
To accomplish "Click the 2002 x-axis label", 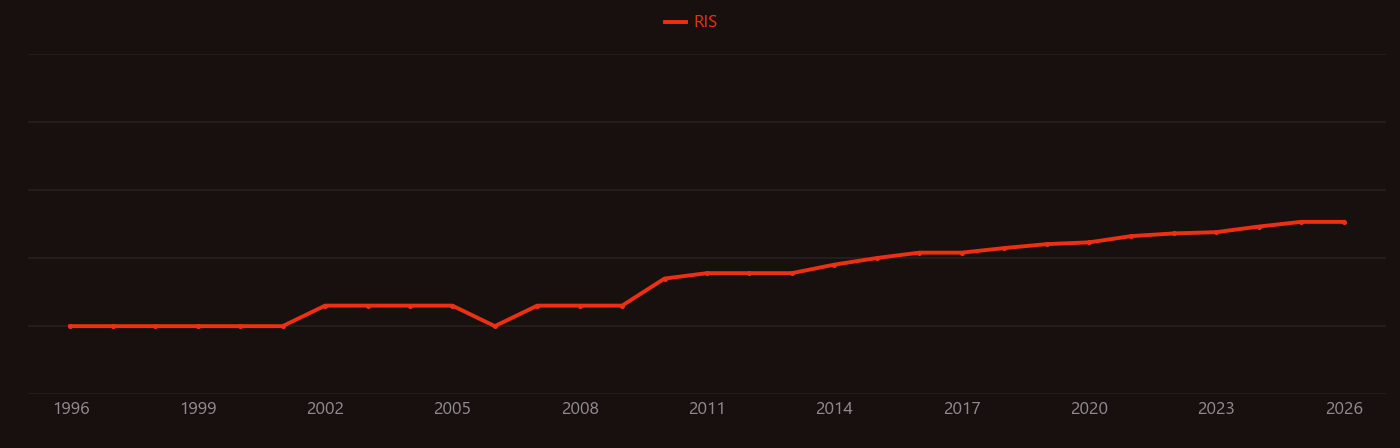I will (325, 409).
